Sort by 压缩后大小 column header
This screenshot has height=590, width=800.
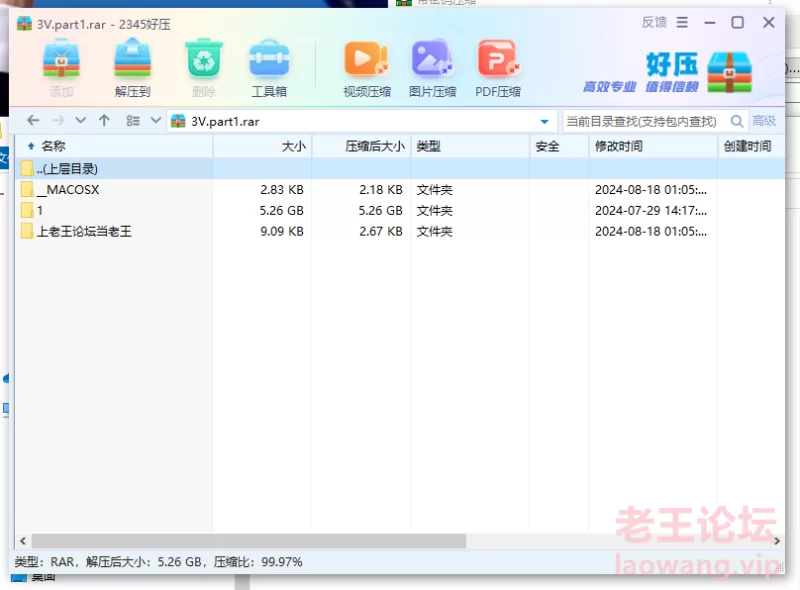[361, 146]
